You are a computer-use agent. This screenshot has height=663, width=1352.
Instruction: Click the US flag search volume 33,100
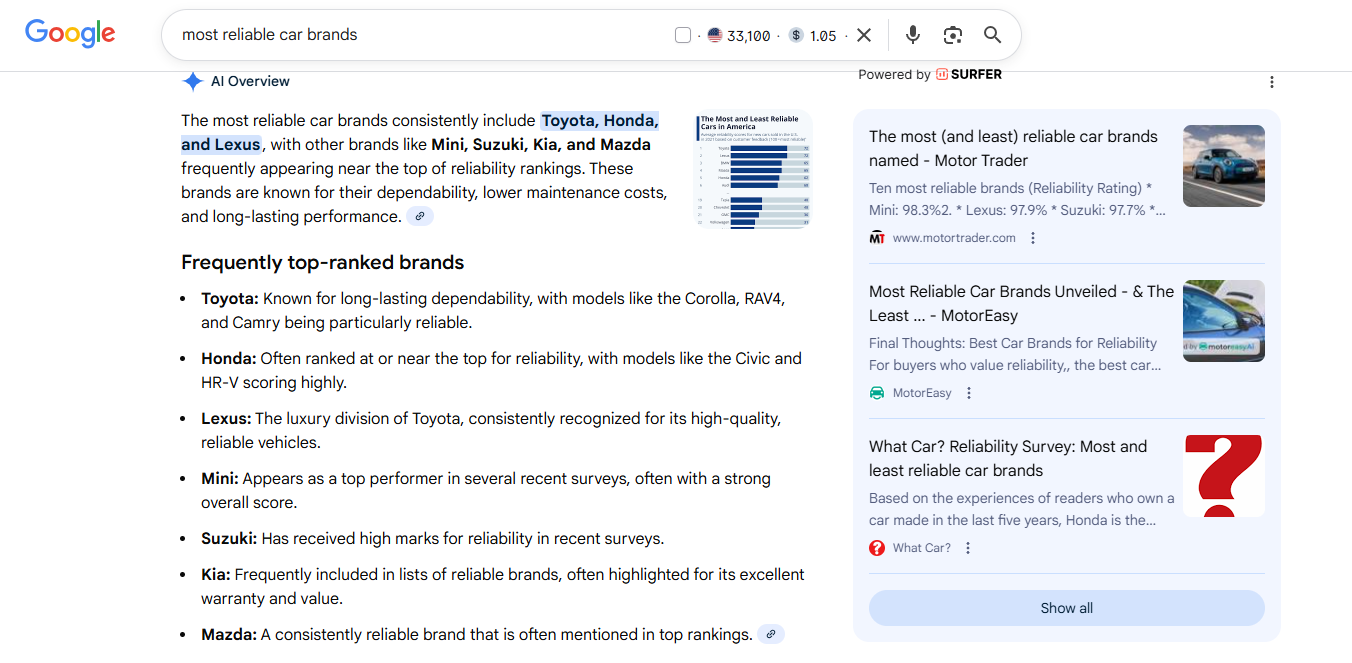coord(739,35)
